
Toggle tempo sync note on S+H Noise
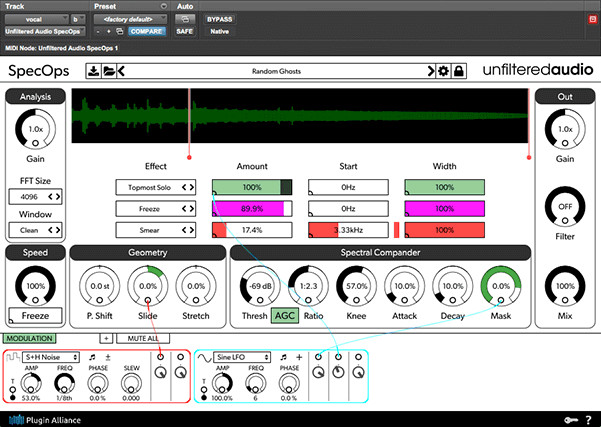(92, 357)
